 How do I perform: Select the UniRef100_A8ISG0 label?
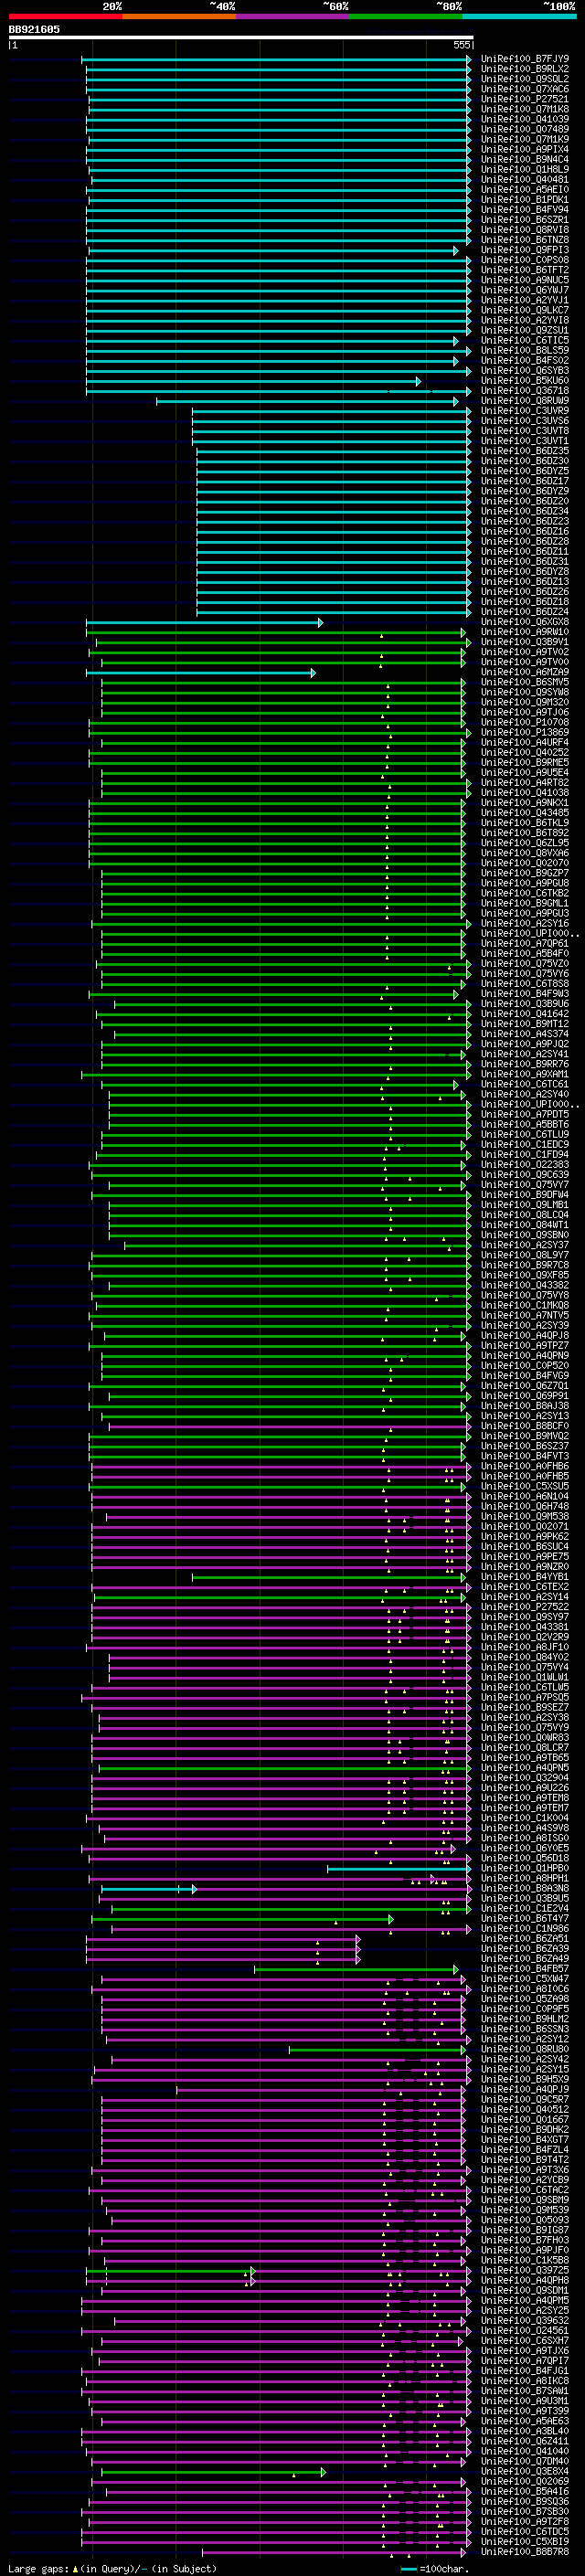(x=524, y=1838)
